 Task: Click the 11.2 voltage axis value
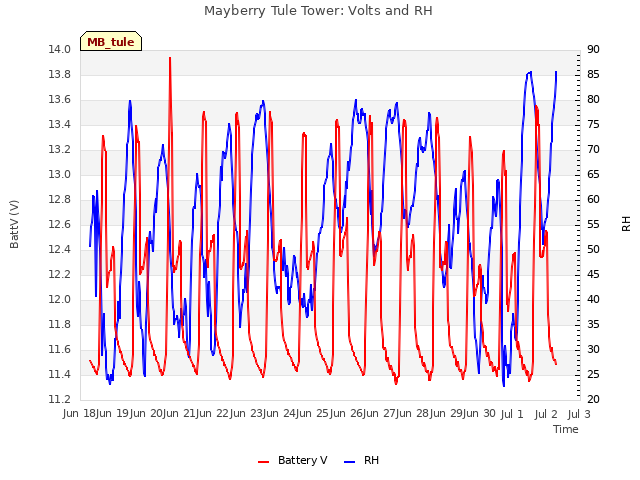click(60, 399)
